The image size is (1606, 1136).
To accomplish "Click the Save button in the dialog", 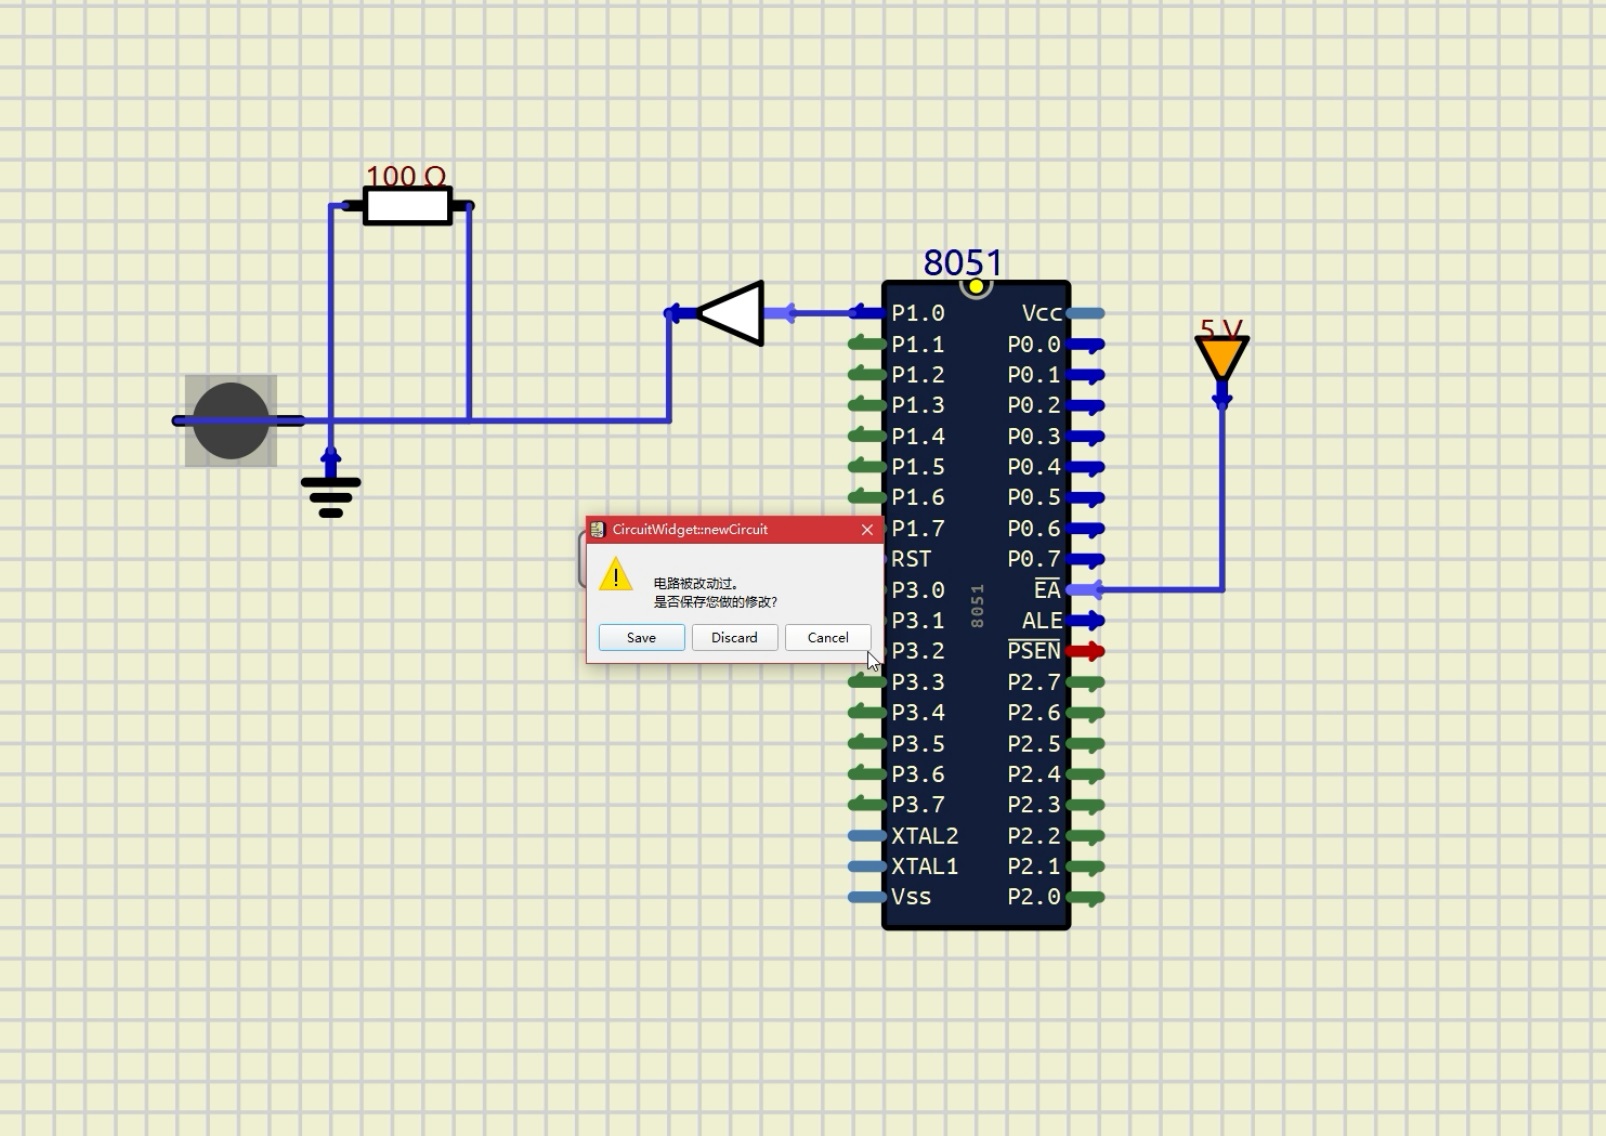I will (x=641, y=637).
